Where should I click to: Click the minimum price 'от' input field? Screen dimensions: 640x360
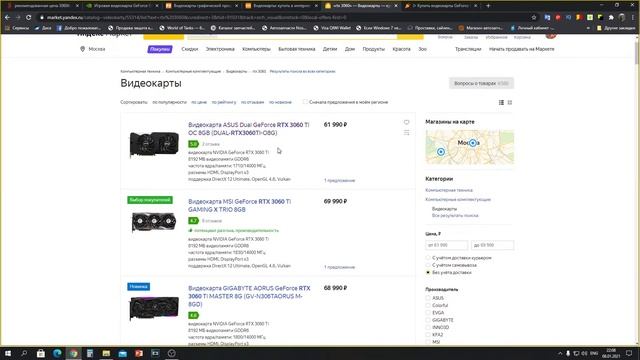pos(447,245)
